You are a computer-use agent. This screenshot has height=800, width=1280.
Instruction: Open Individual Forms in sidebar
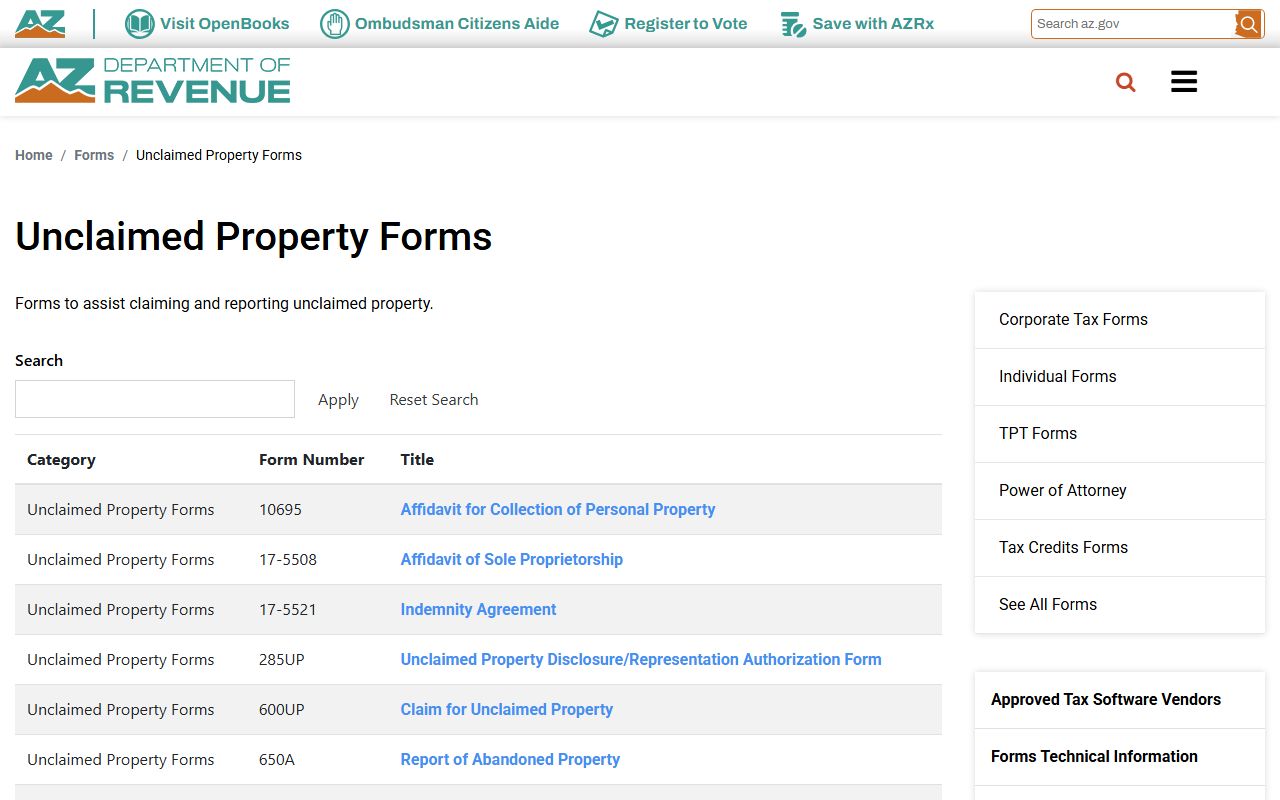[x=1119, y=377]
